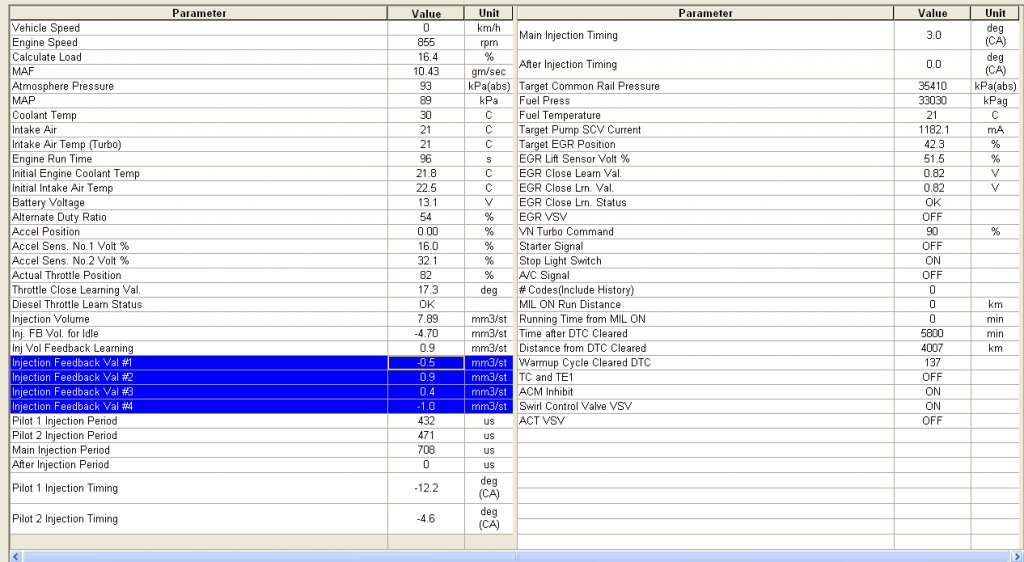1024x562 pixels.
Task: Select the Starter Signal row
Action: 769,246
